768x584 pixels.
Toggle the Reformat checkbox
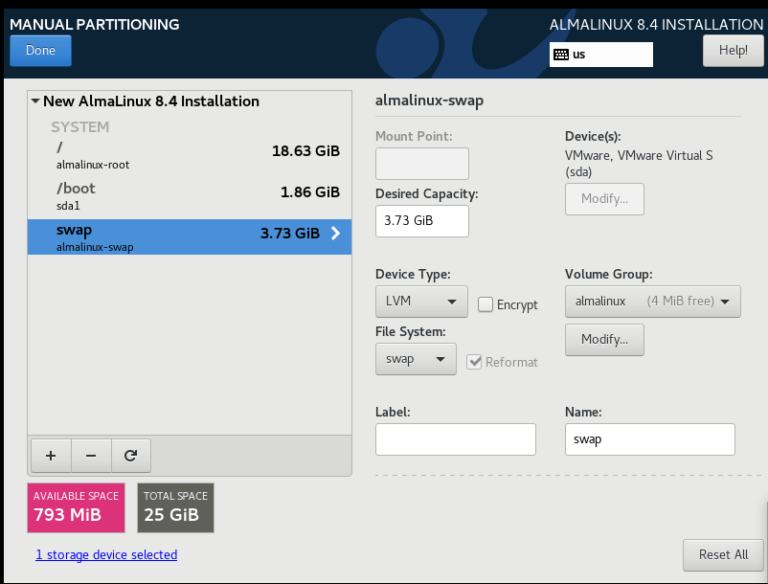[x=474, y=362]
